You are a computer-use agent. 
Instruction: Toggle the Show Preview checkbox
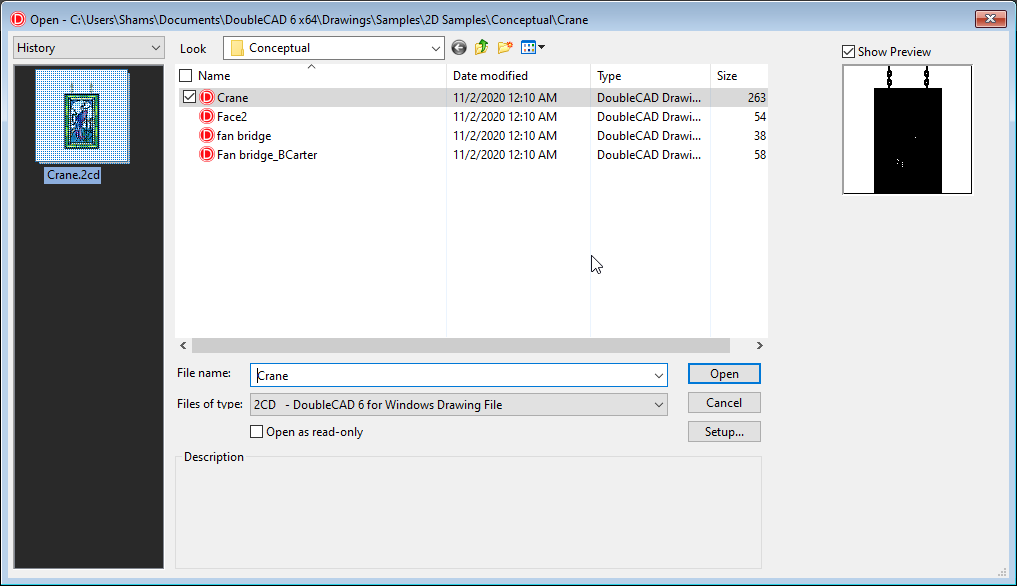coord(848,51)
